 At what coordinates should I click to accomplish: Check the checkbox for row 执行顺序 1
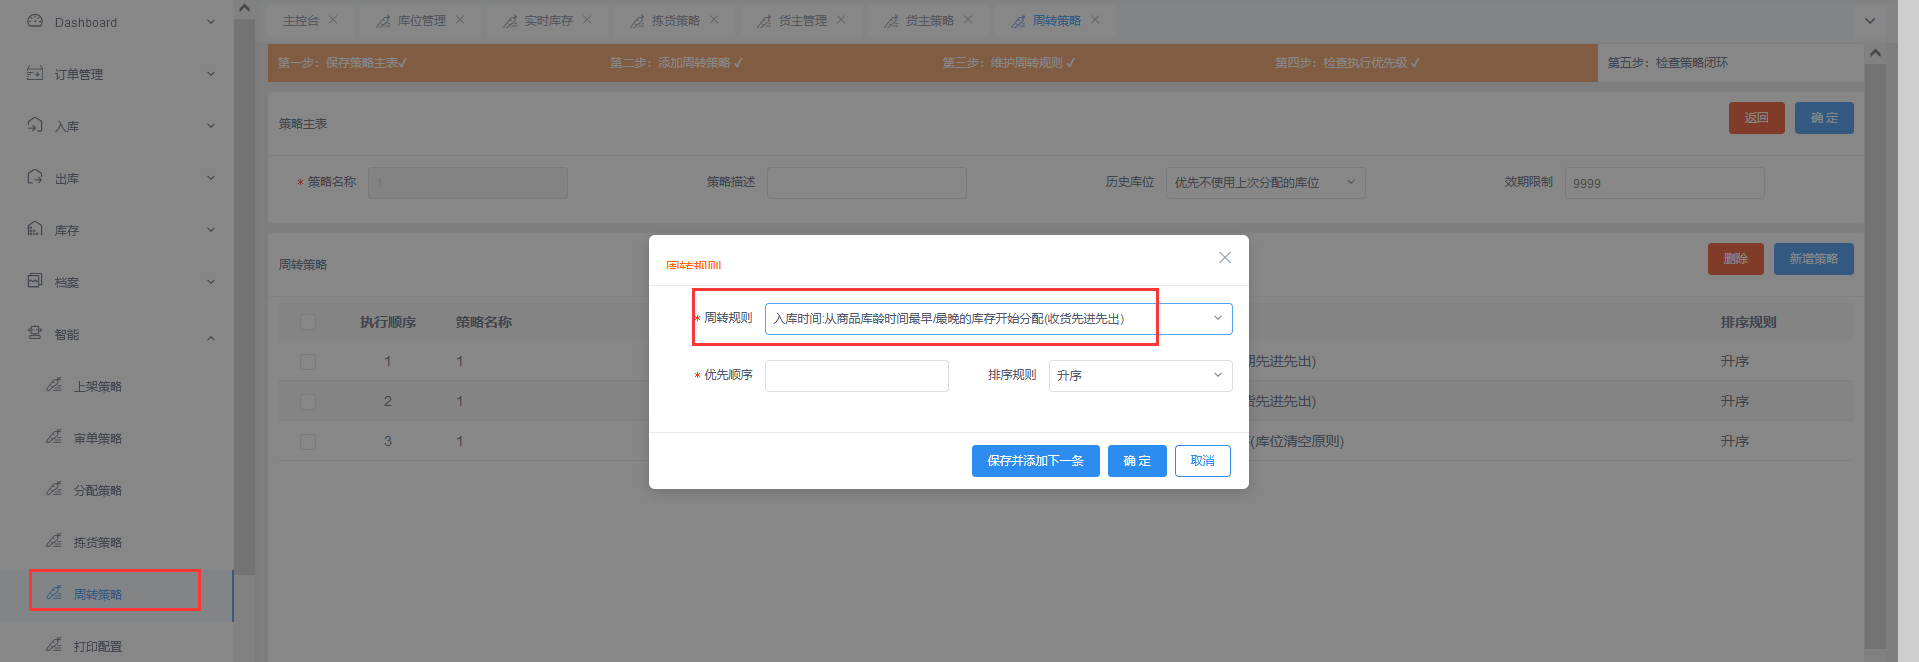(x=308, y=362)
